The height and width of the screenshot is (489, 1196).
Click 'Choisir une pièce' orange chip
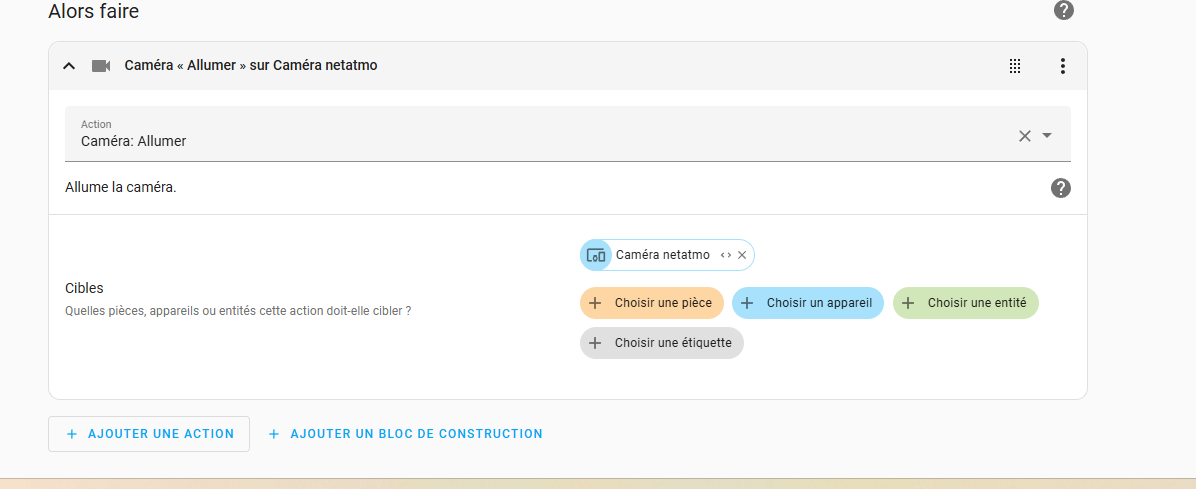click(x=652, y=303)
